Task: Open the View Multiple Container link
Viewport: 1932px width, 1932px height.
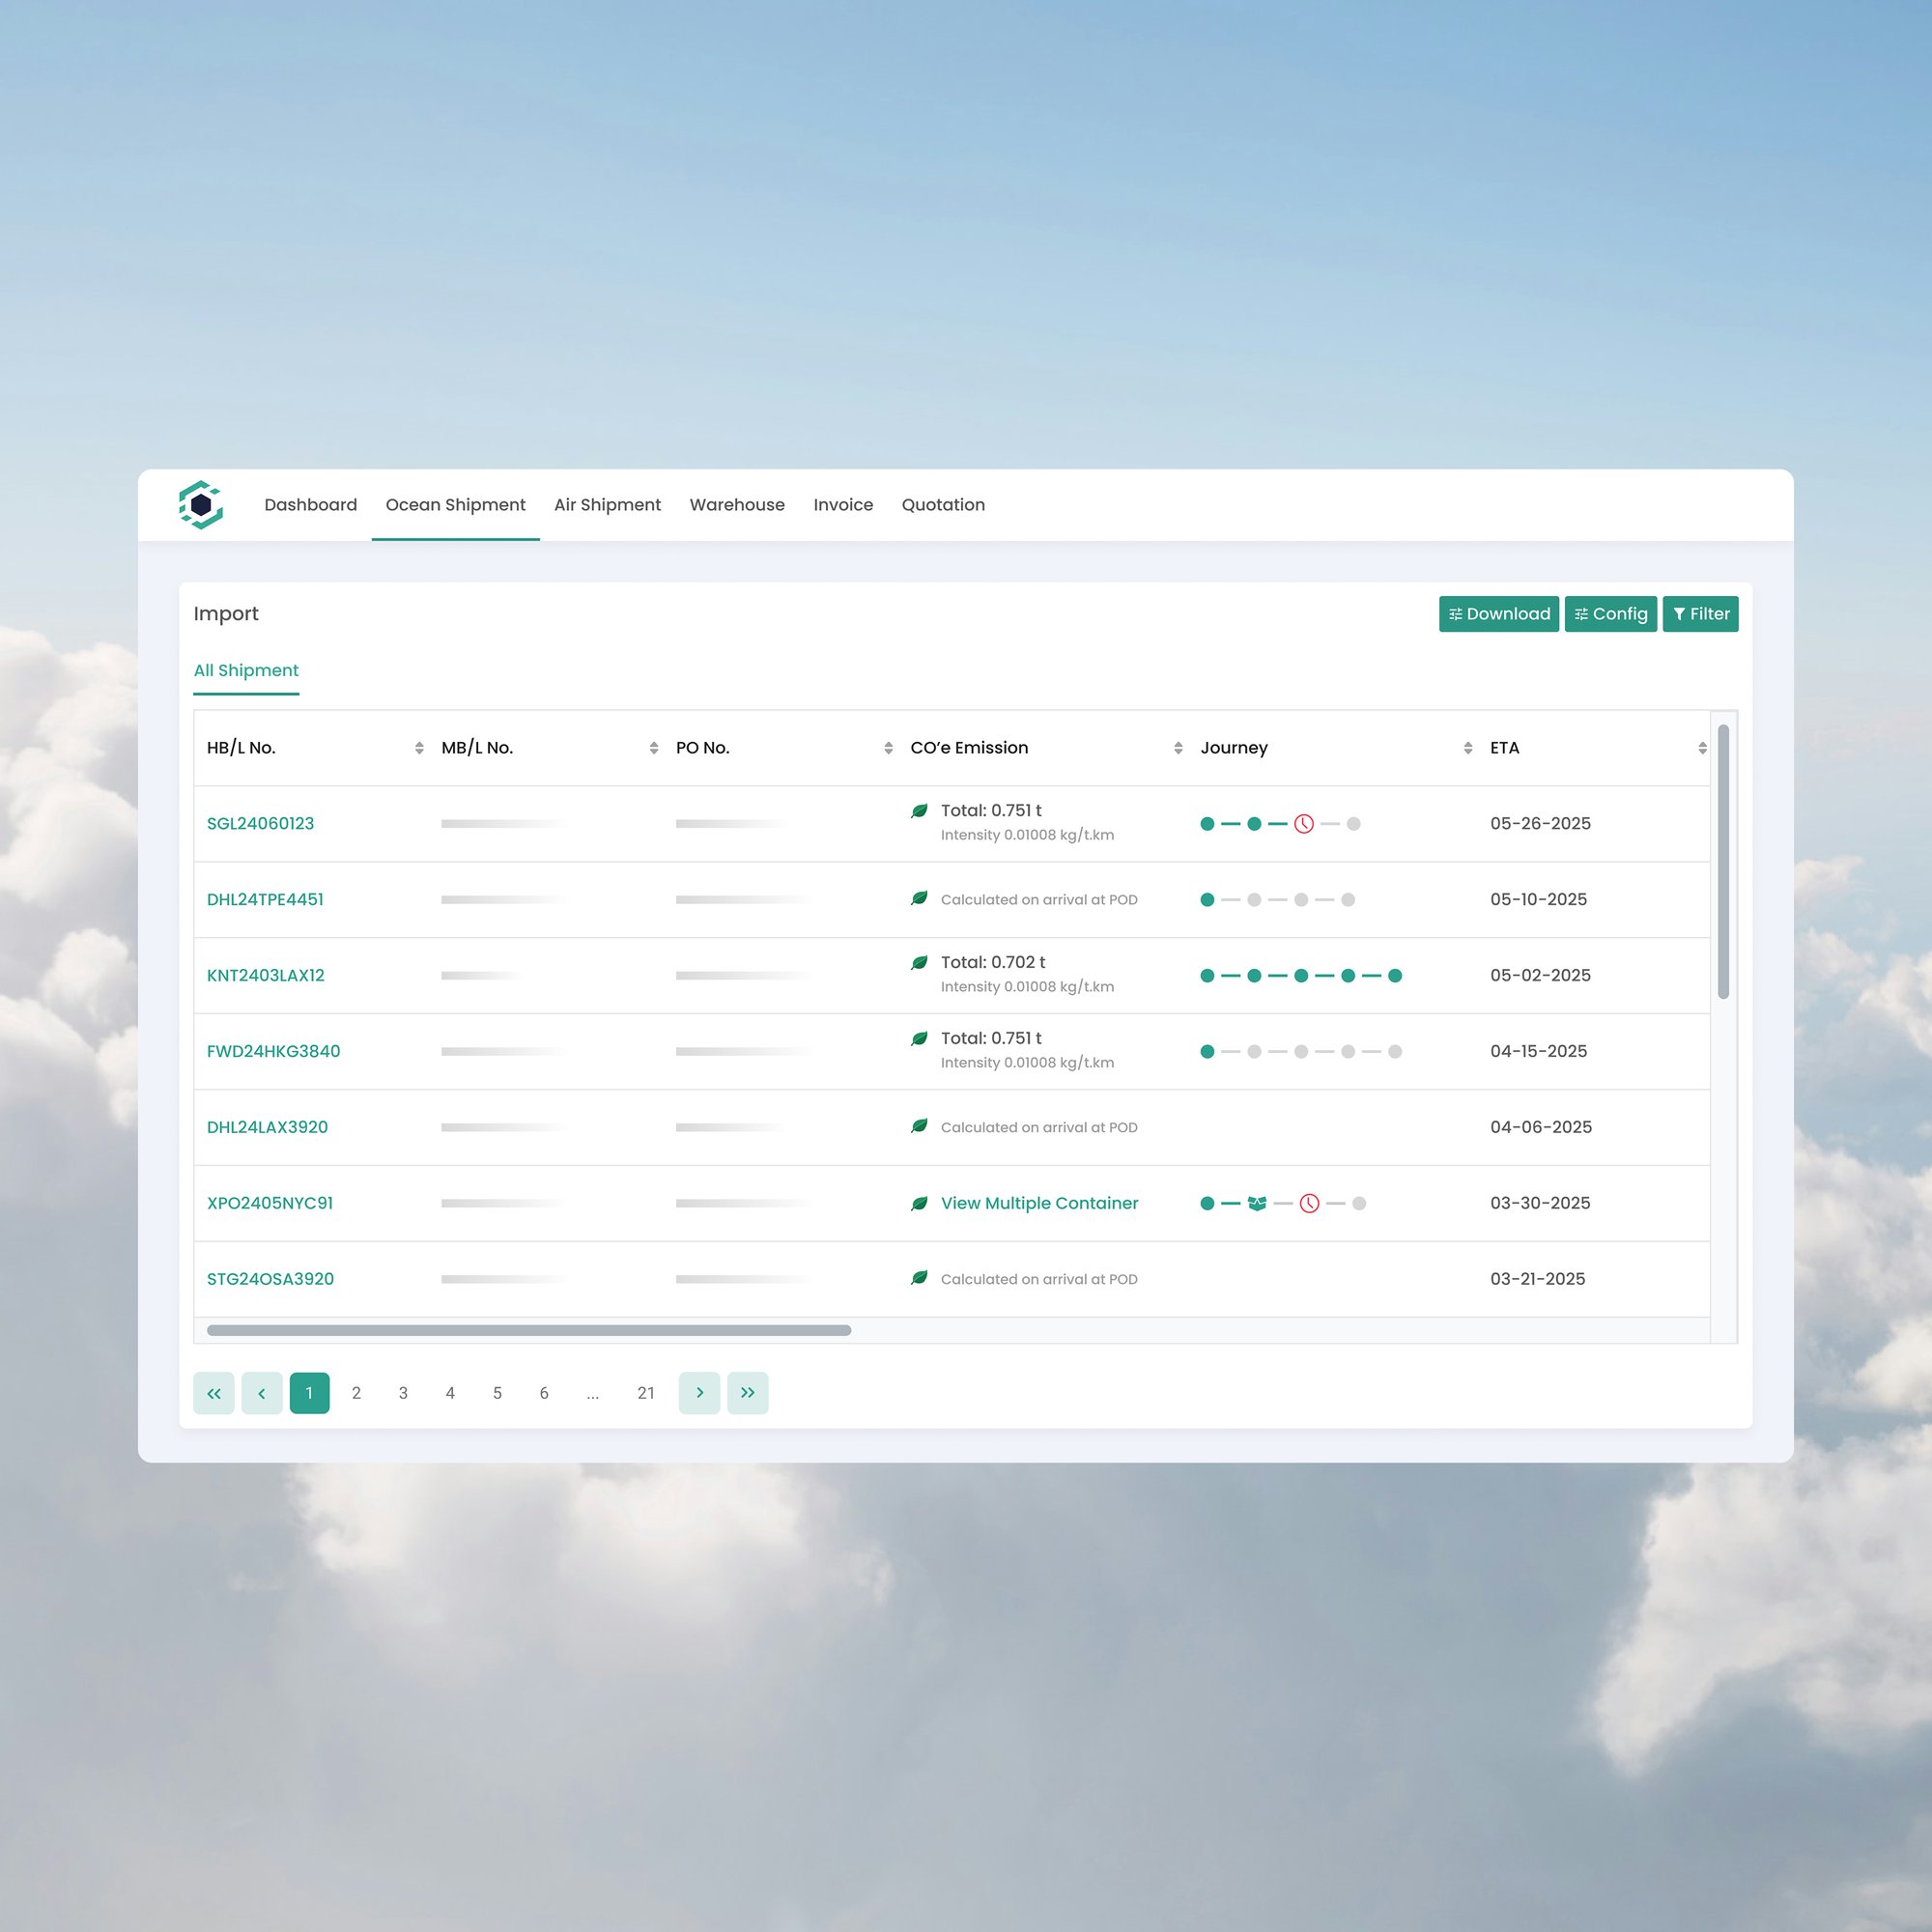Action: (x=1039, y=1203)
